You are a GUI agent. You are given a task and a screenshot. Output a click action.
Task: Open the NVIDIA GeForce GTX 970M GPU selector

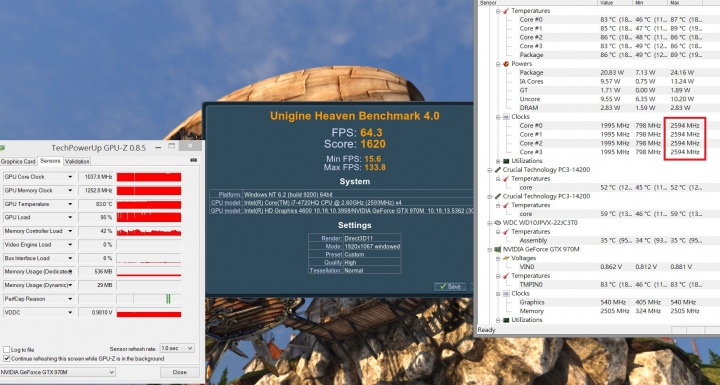pos(57,372)
